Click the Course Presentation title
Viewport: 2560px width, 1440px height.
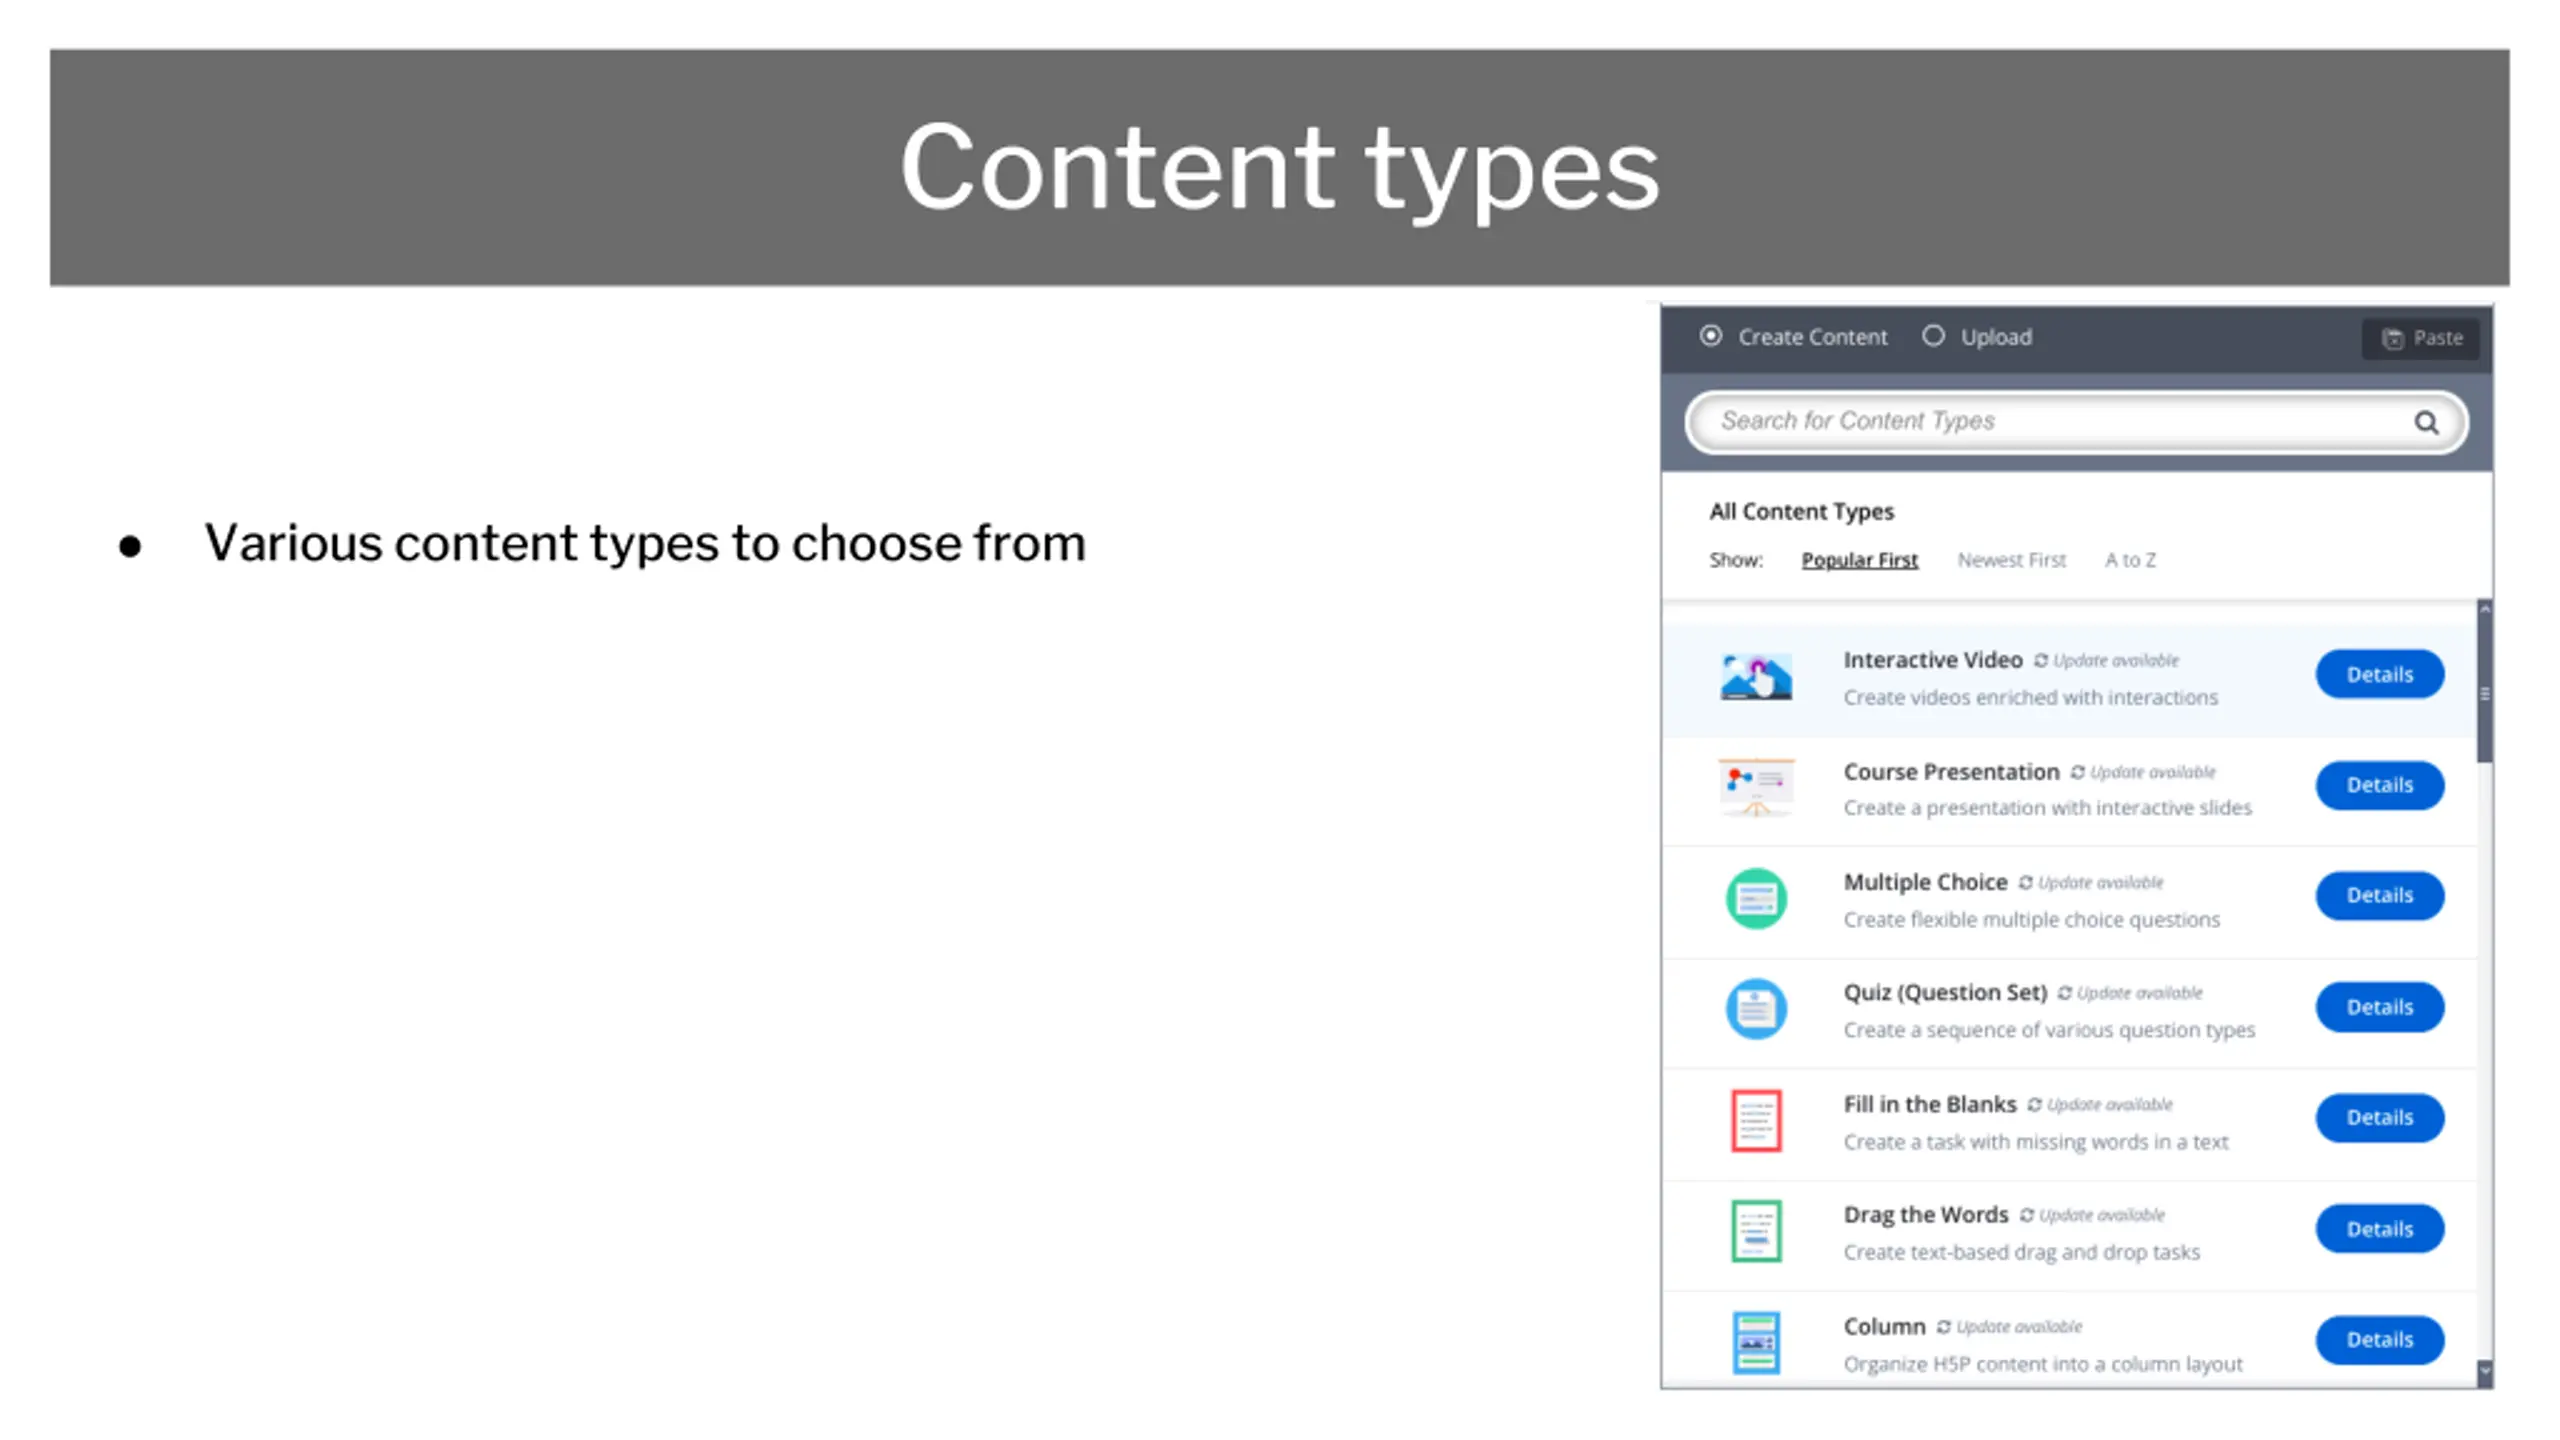pos(1951,772)
